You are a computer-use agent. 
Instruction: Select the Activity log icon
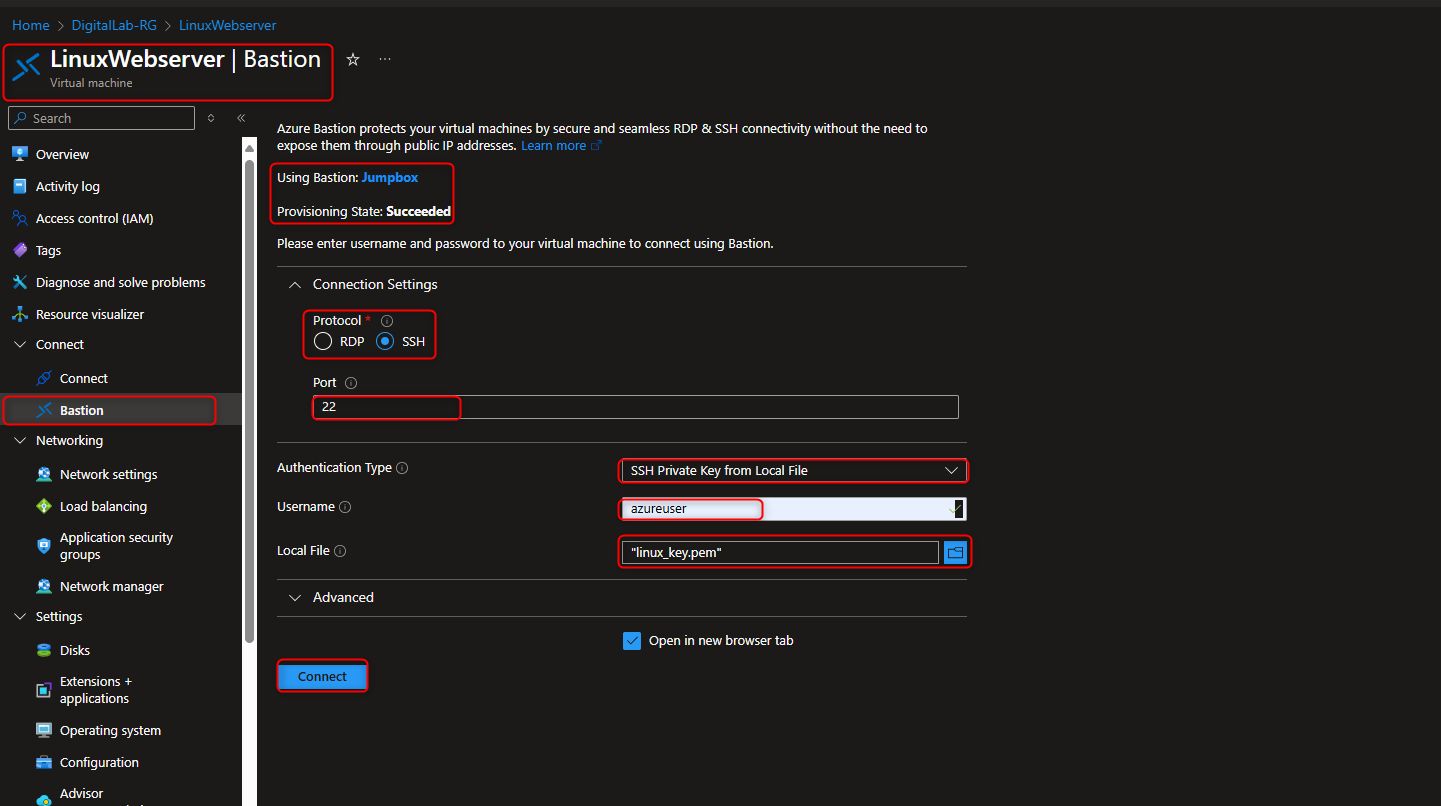(22, 186)
